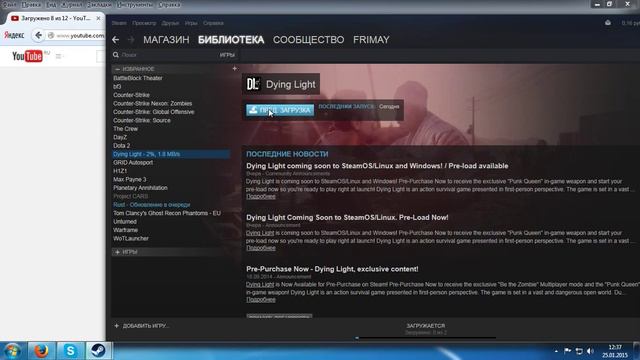The height and width of the screenshot is (360, 640).
Task: Select WoTLauncher in the library
Action: tap(131, 238)
